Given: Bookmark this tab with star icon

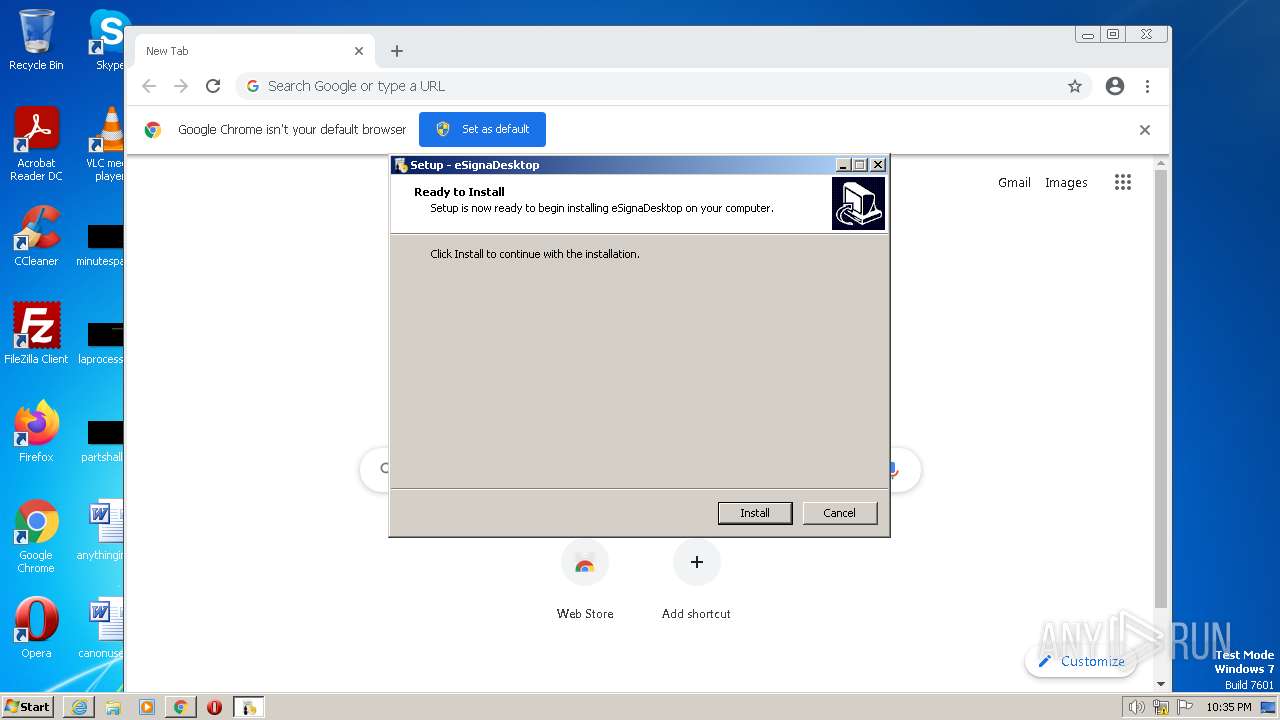Looking at the screenshot, I should tap(1075, 86).
